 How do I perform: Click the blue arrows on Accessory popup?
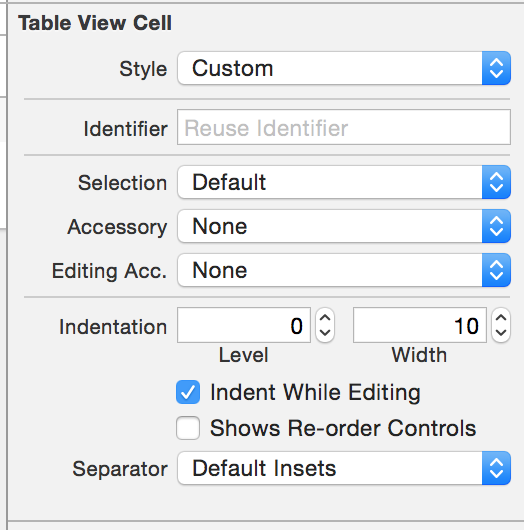(x=496, y=226)
